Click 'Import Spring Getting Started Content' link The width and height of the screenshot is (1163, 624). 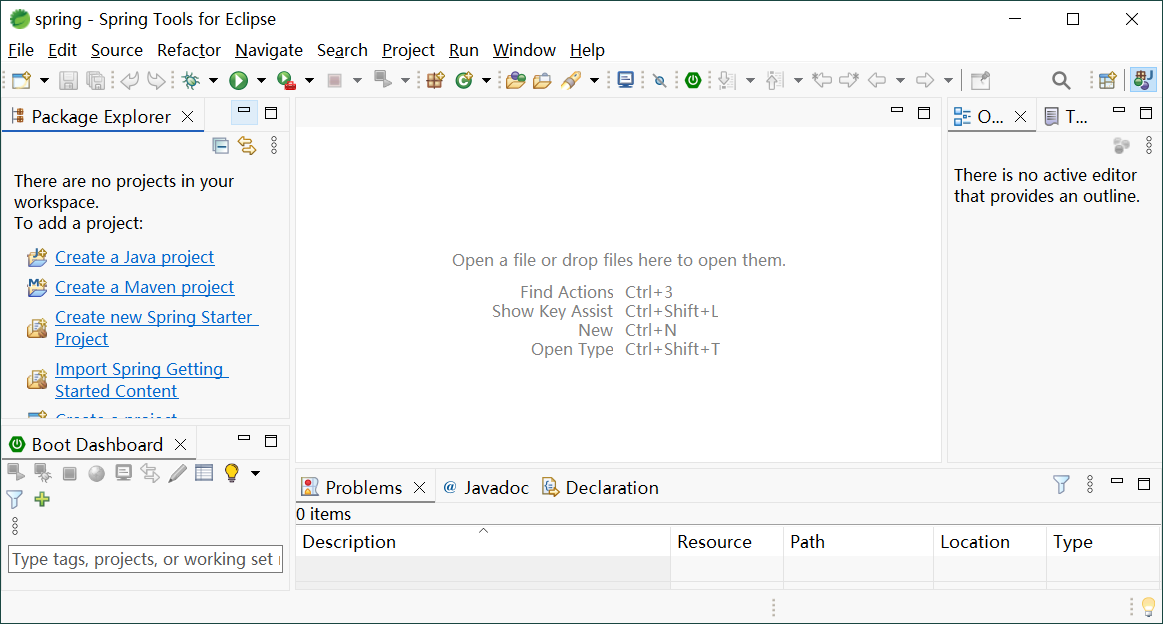click(141, 380)
